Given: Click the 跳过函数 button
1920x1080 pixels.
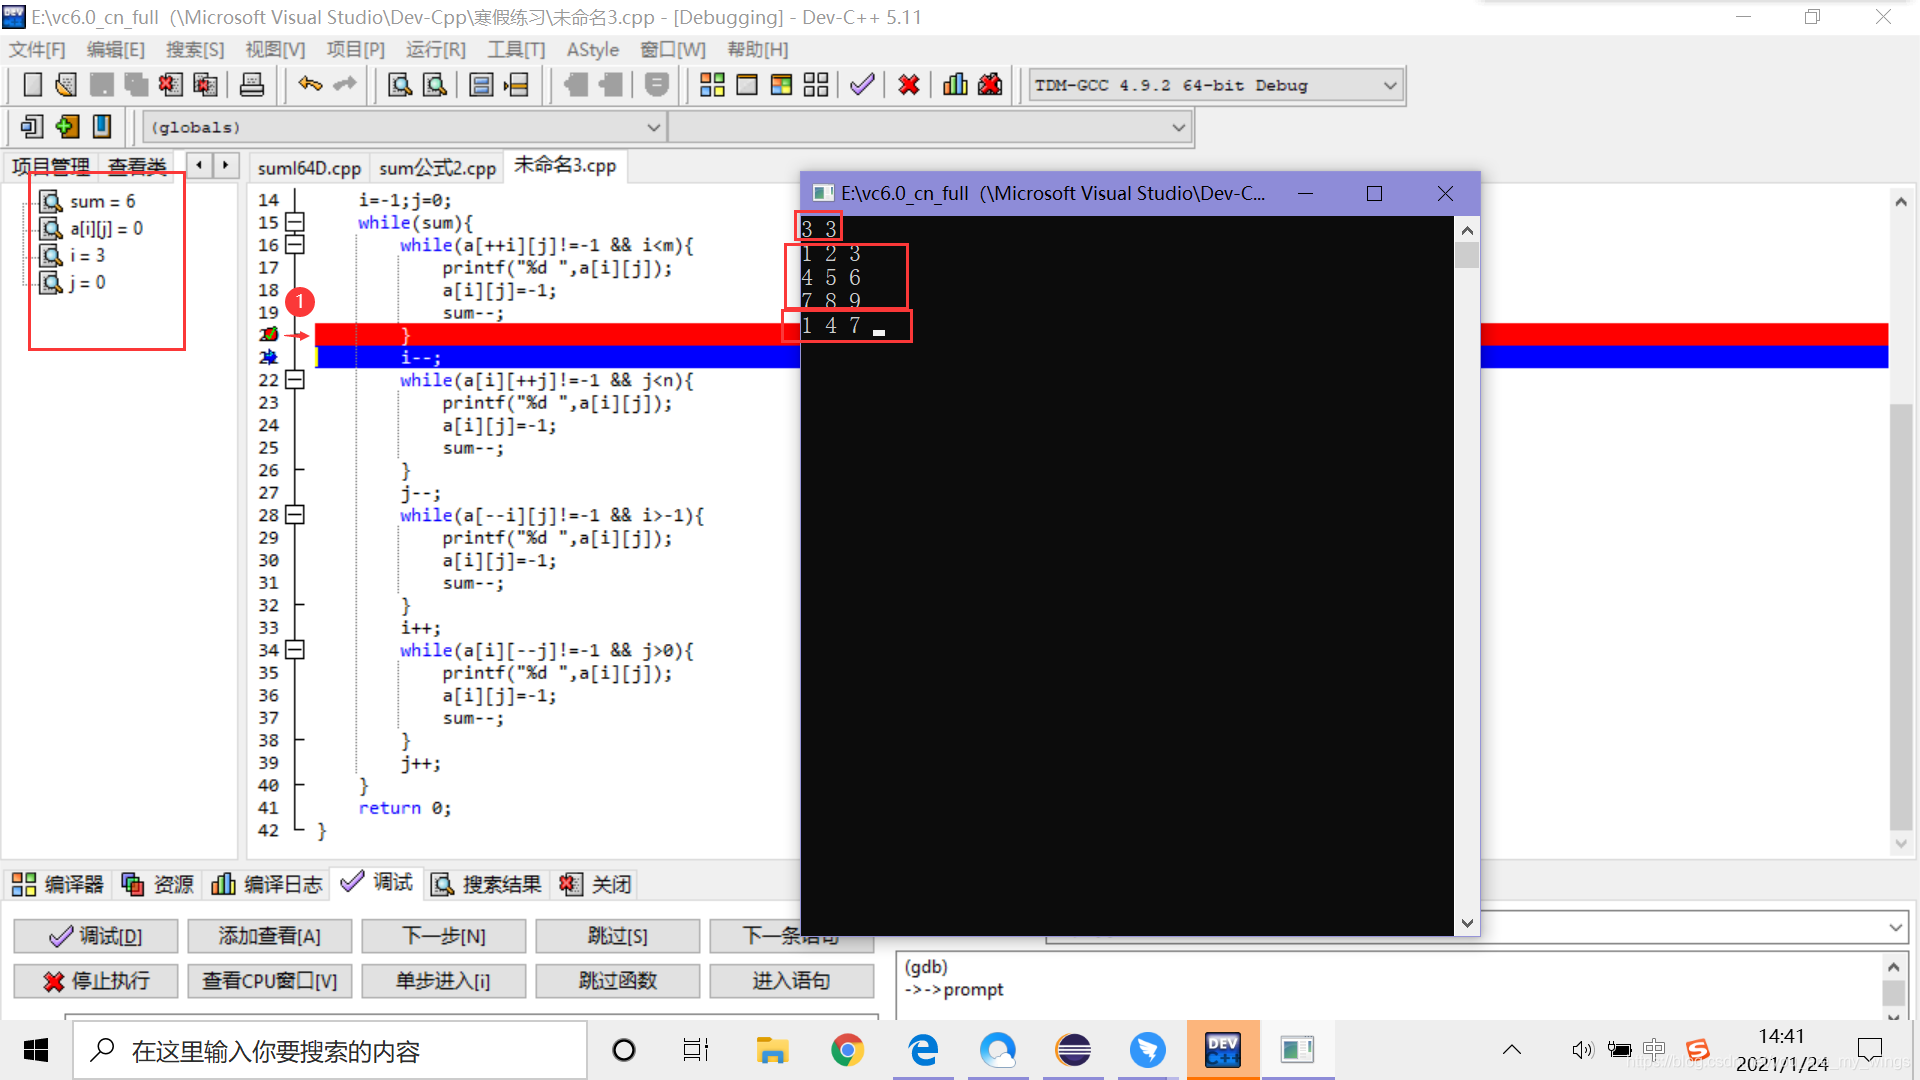Looking at the screenshot, I should pos(617,981).
